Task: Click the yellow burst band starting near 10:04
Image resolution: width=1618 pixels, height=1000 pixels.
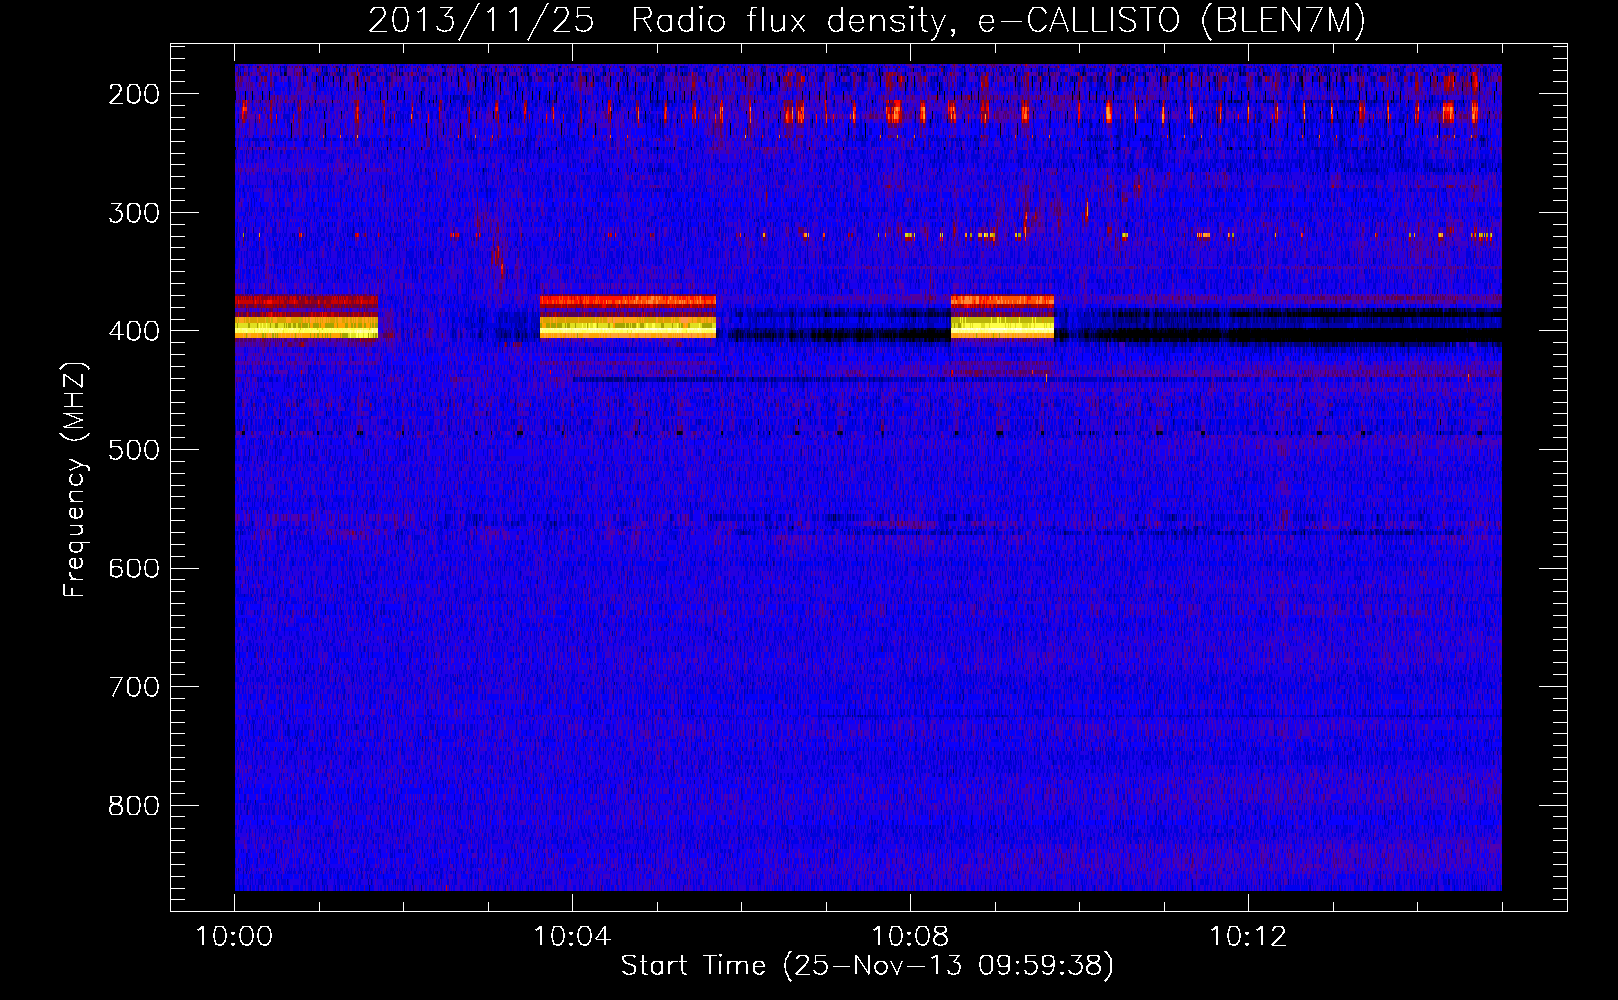Action: point(628,327)
